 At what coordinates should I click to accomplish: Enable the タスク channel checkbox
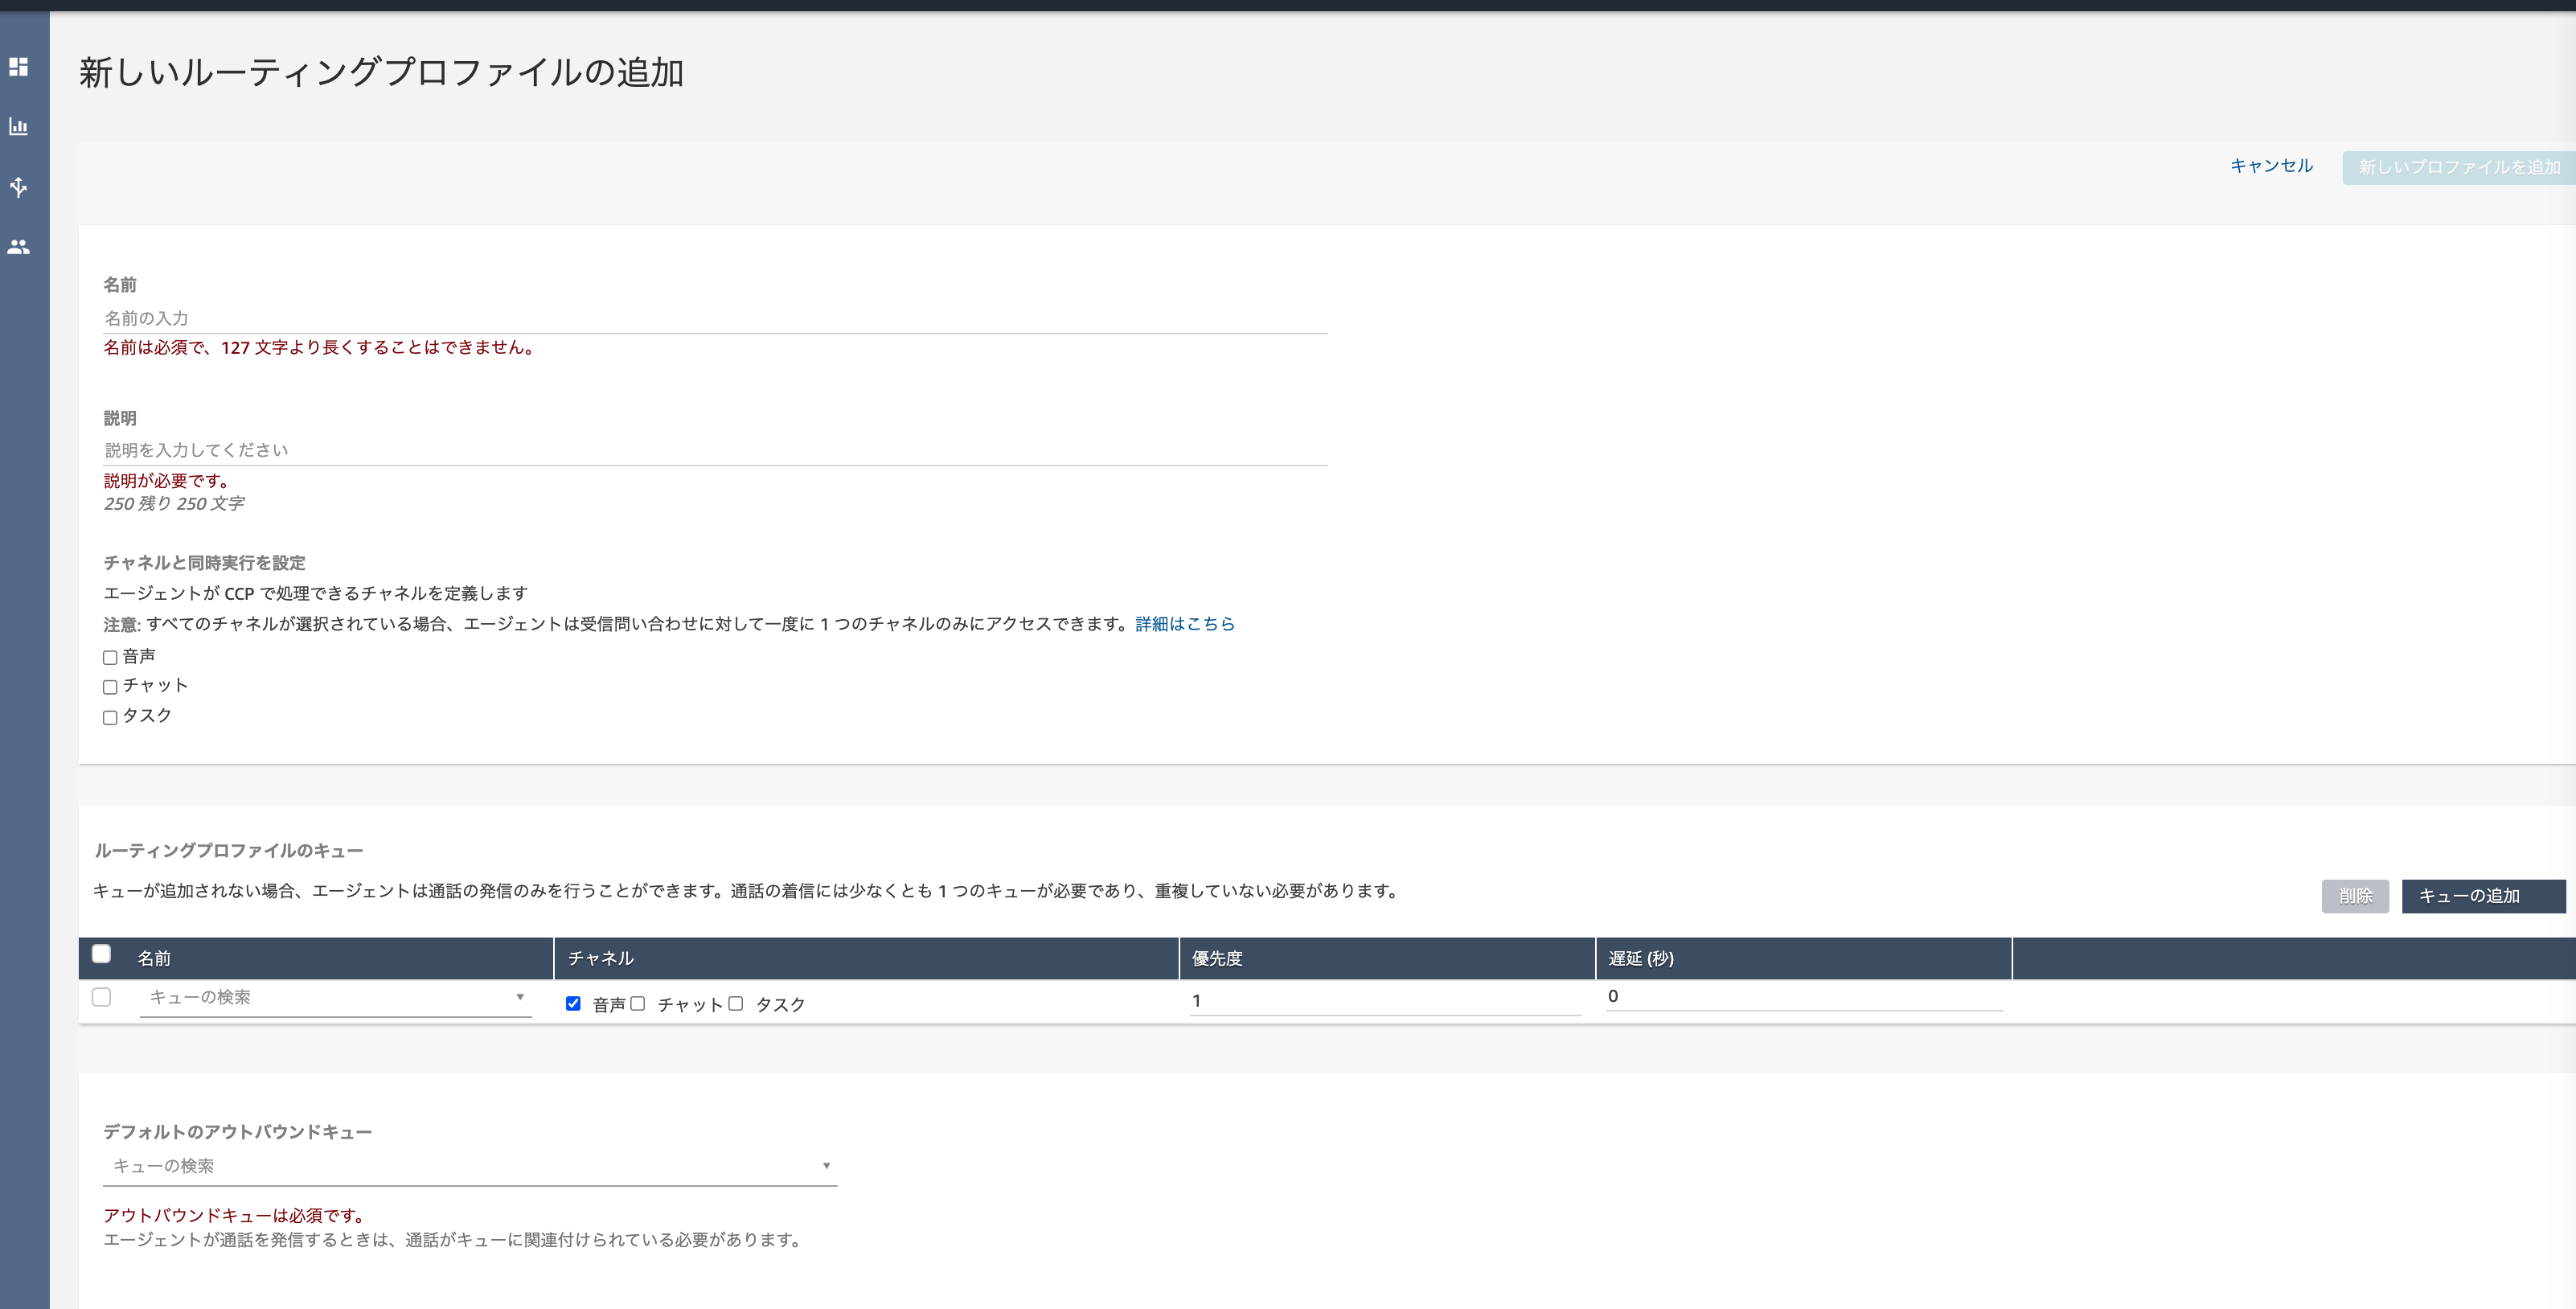tap(110, 717)
